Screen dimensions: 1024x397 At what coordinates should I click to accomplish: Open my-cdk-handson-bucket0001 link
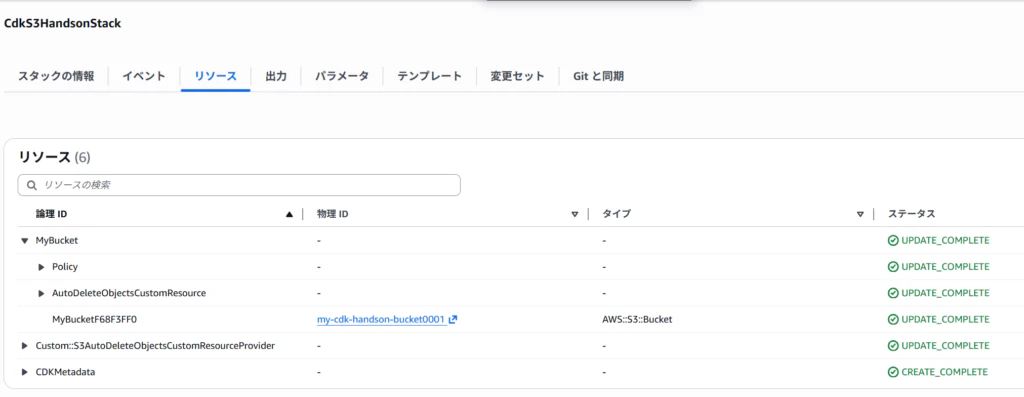coord(381,319)
